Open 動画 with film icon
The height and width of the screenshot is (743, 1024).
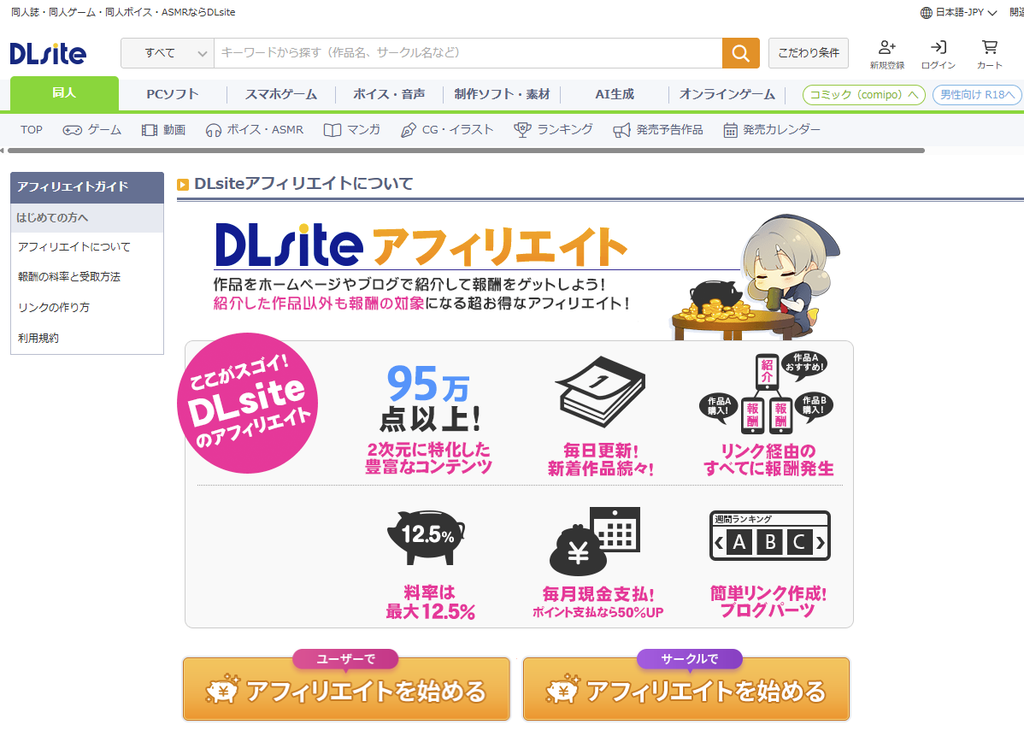click(x=164, y=130)
